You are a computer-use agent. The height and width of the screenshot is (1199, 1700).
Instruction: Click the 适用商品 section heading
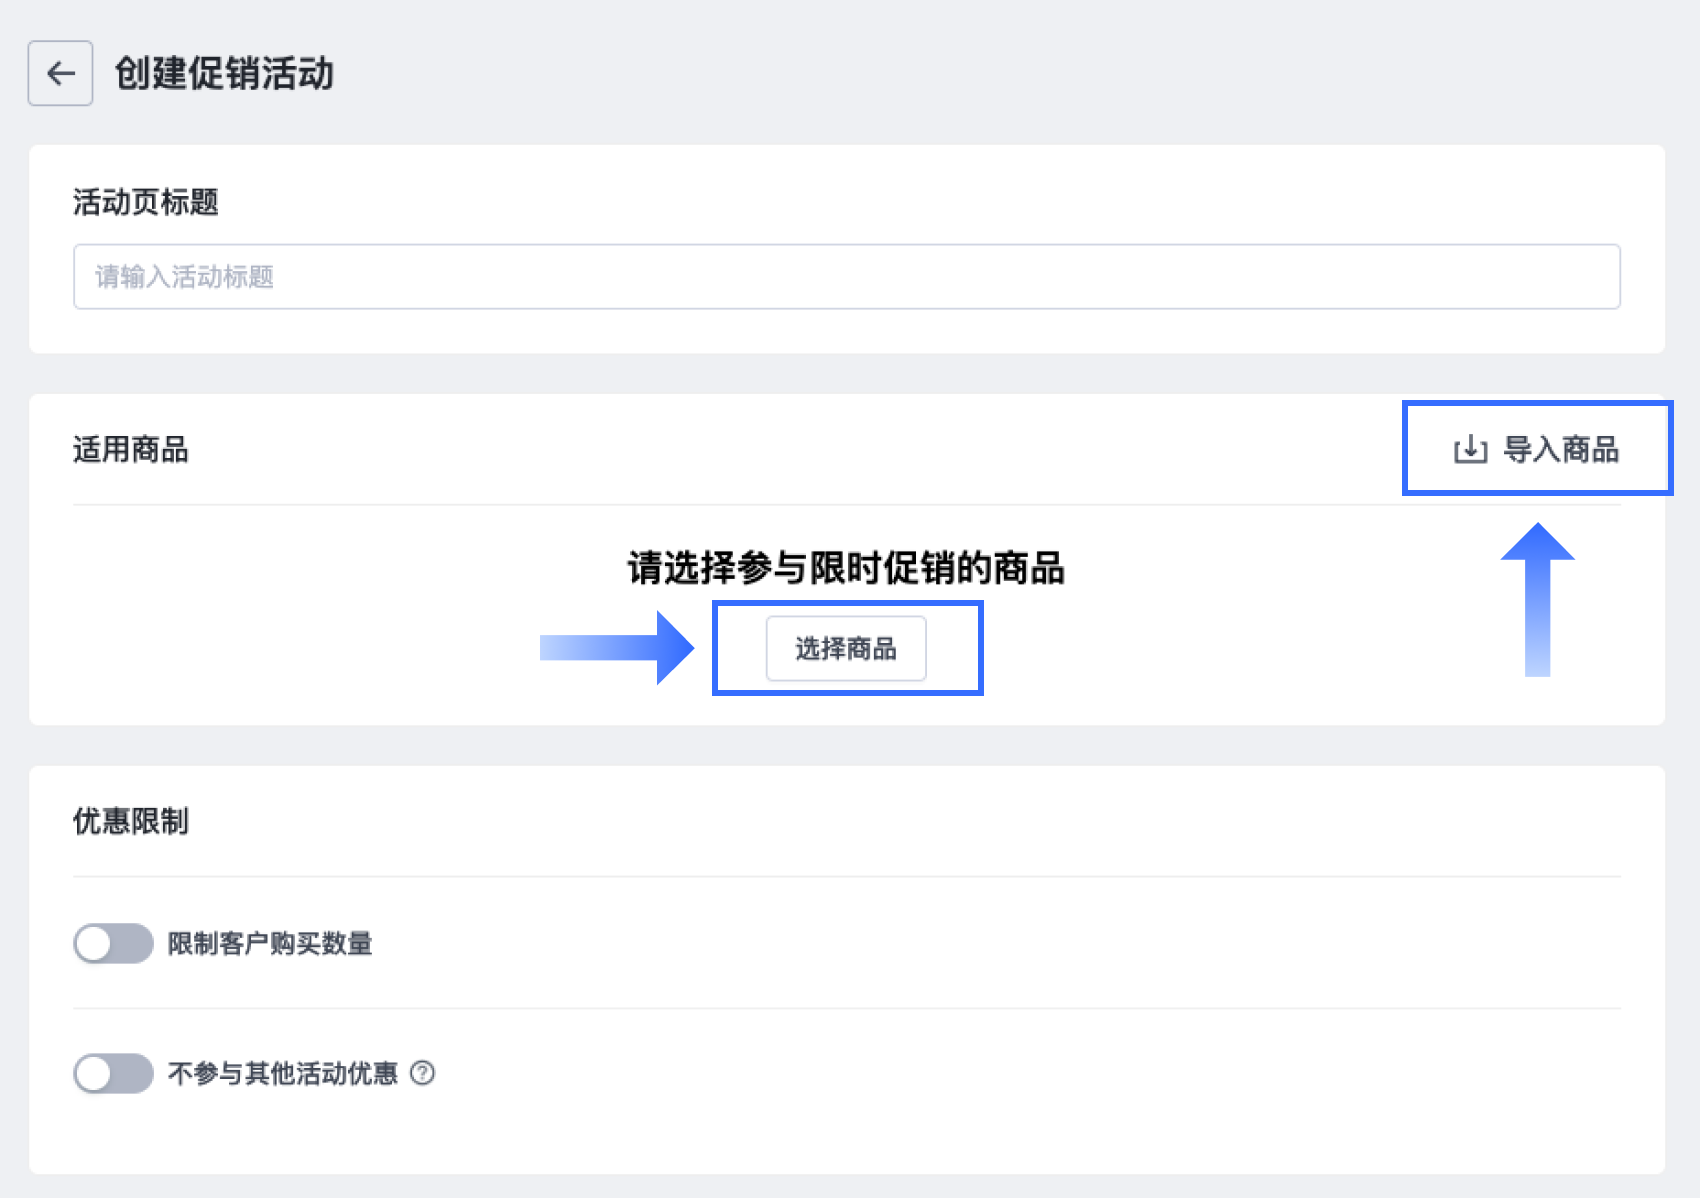(x=131, y=450)
